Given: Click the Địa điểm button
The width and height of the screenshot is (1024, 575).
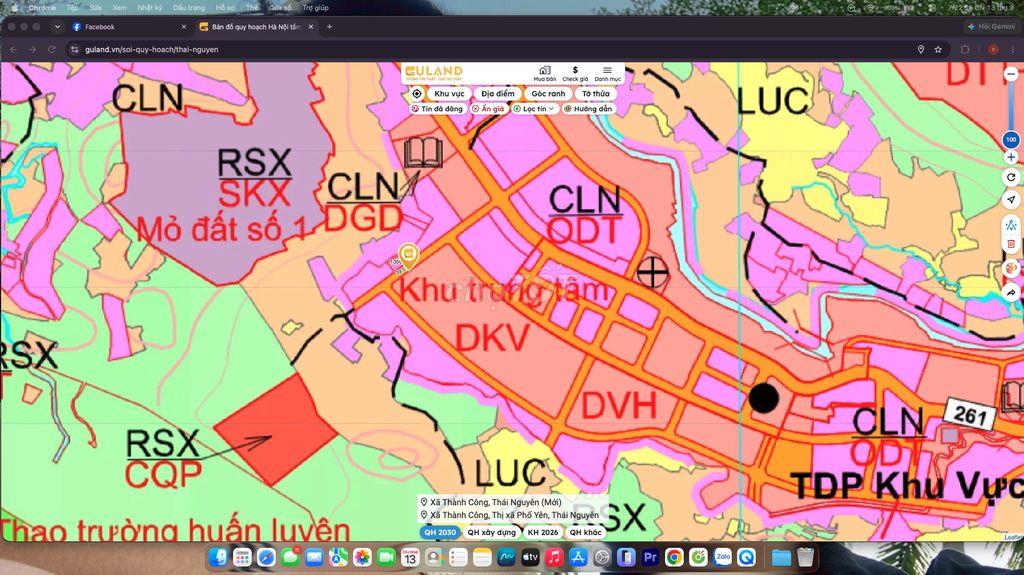Looking at the screenshot, I should 498,93.
